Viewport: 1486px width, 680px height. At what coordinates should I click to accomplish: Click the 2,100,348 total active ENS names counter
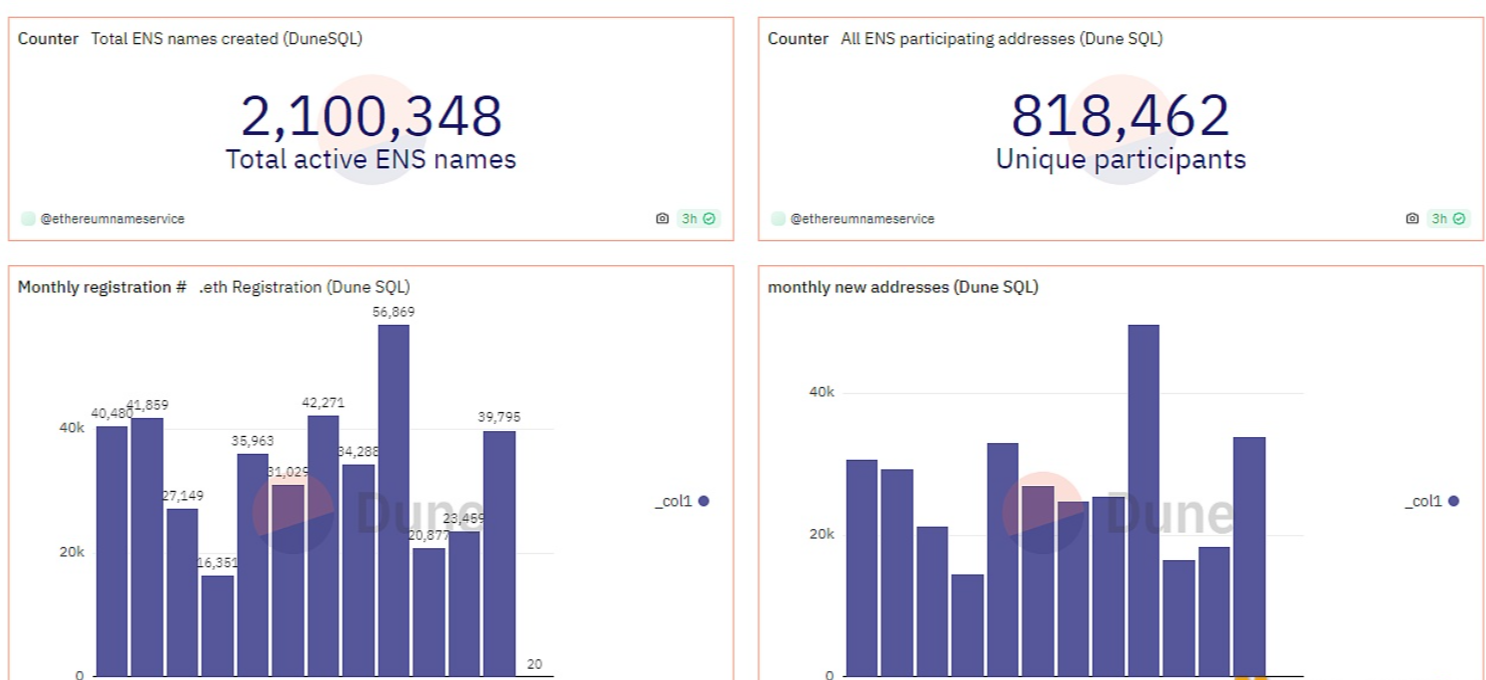[371, 116]
